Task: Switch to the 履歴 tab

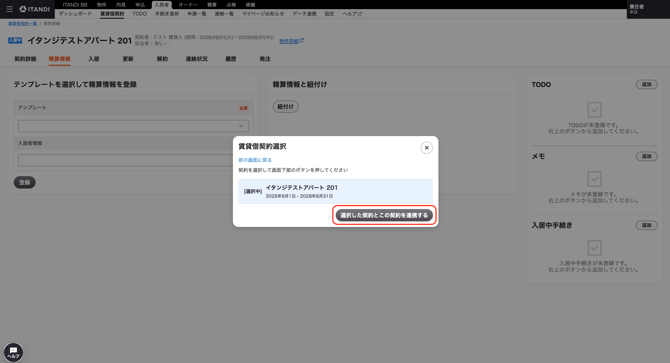Action: [231, 59]
